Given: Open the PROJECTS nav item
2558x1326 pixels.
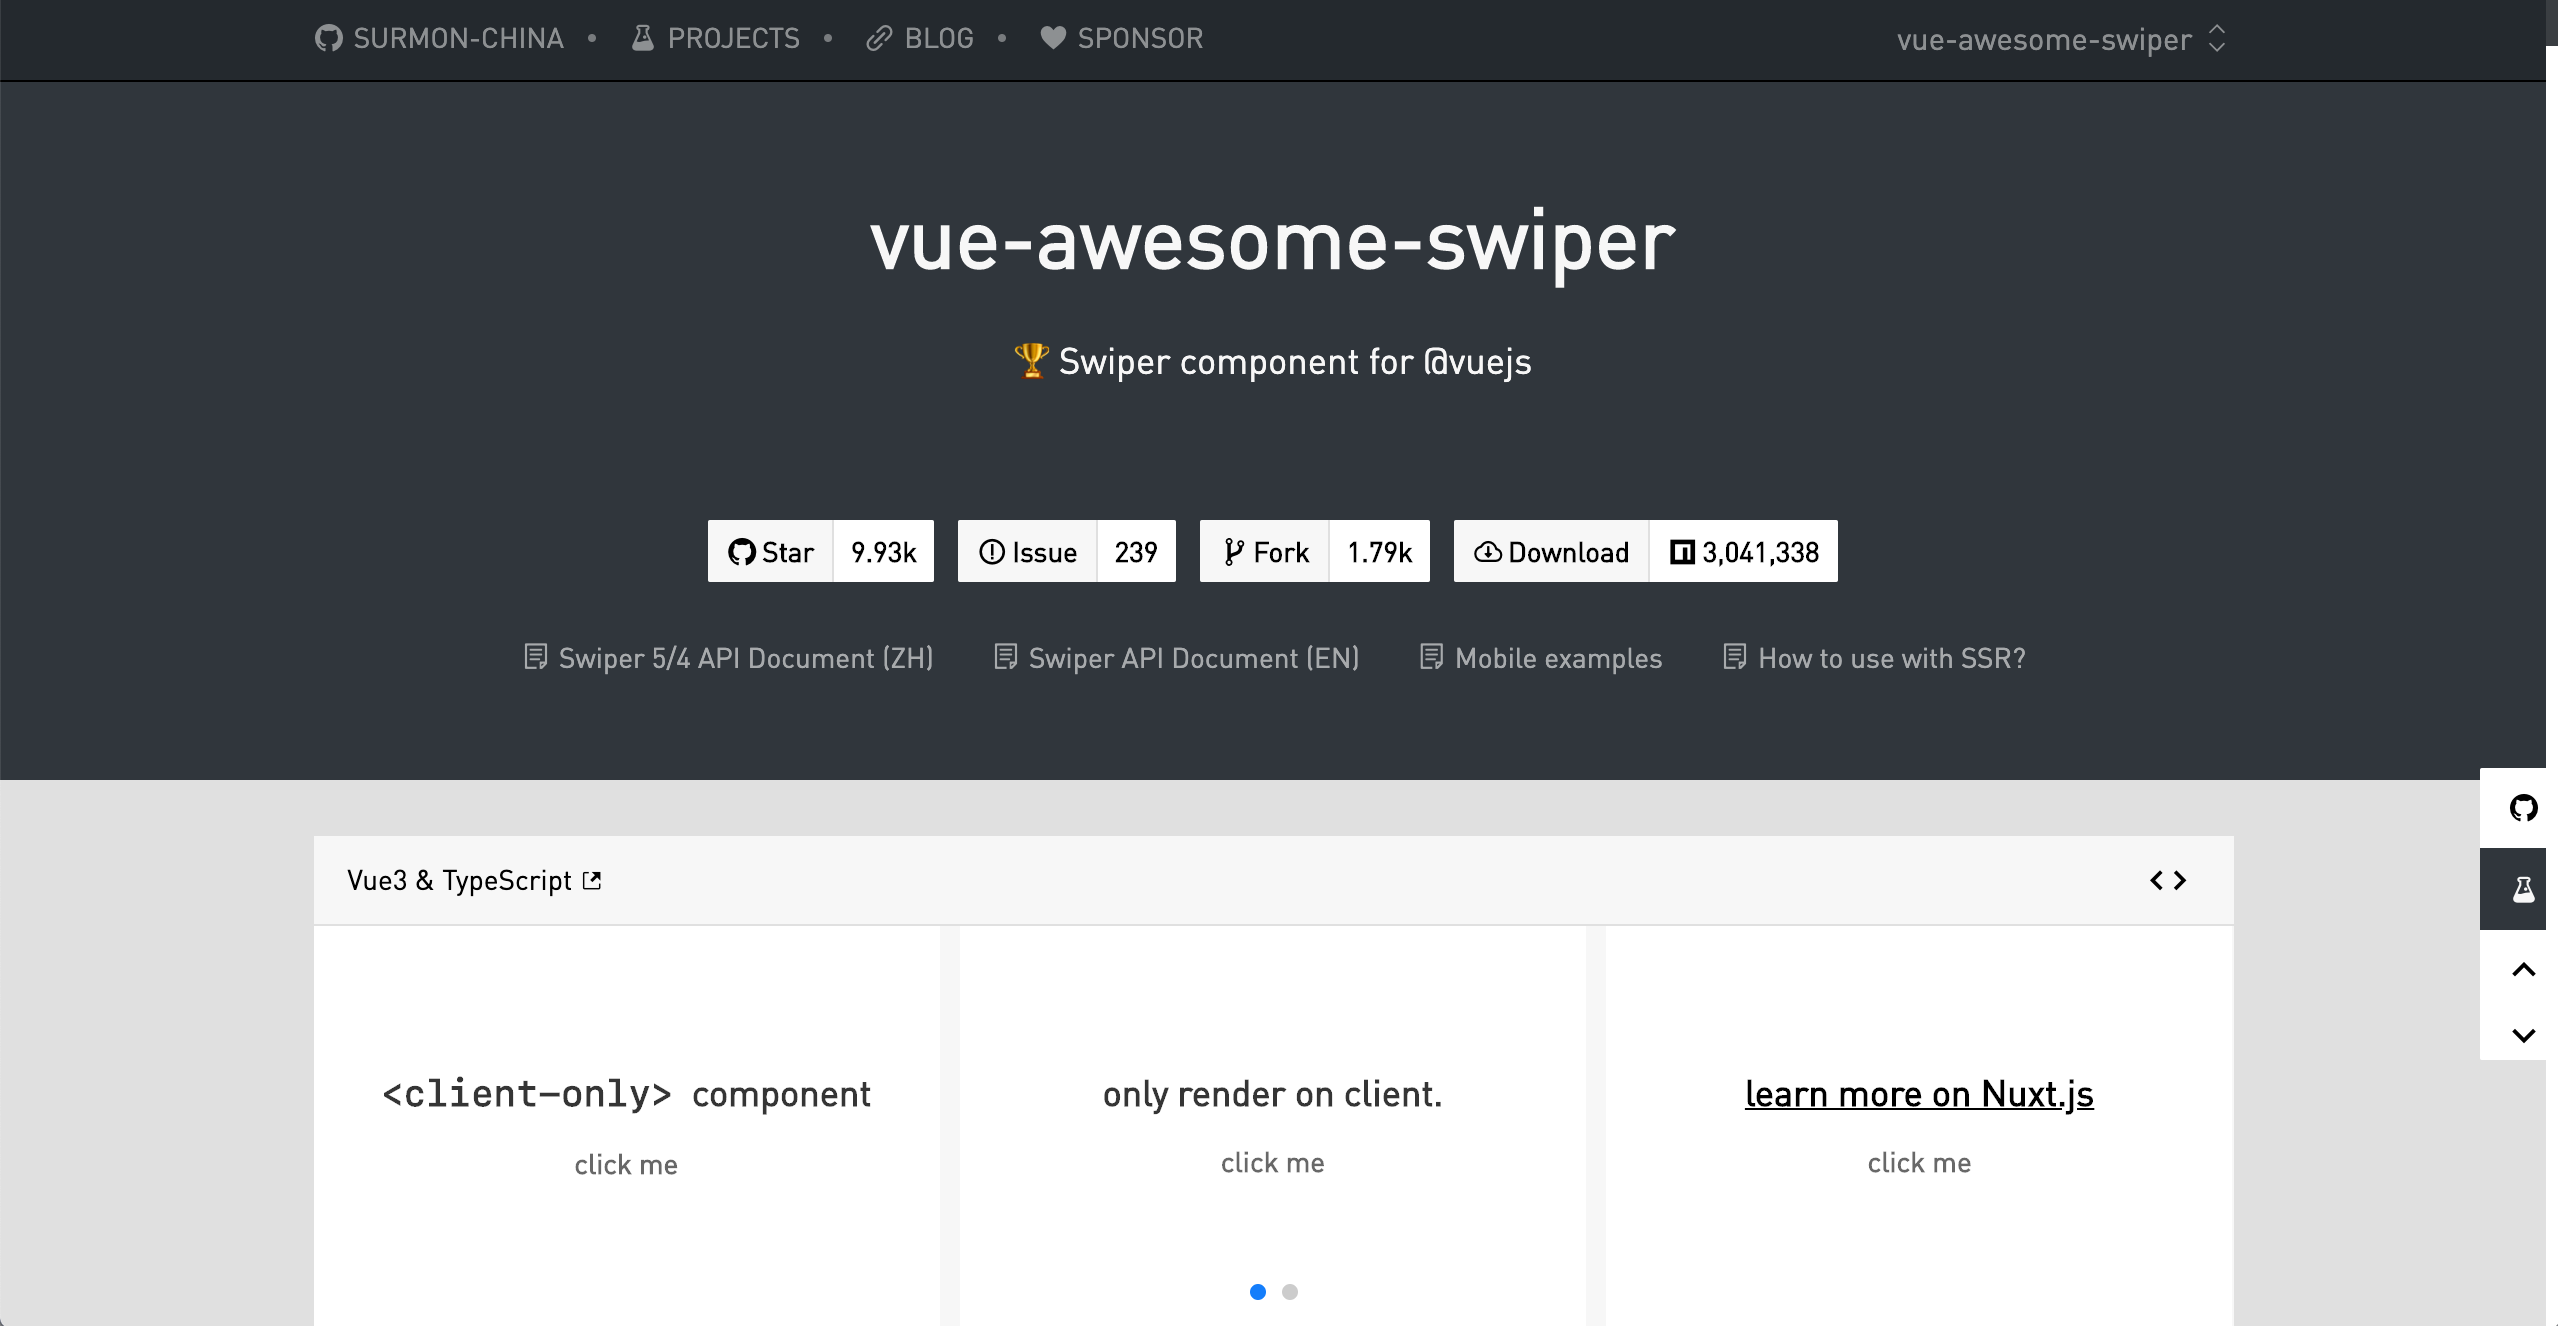Looking at the screenshot, I should tap(715, 38).
